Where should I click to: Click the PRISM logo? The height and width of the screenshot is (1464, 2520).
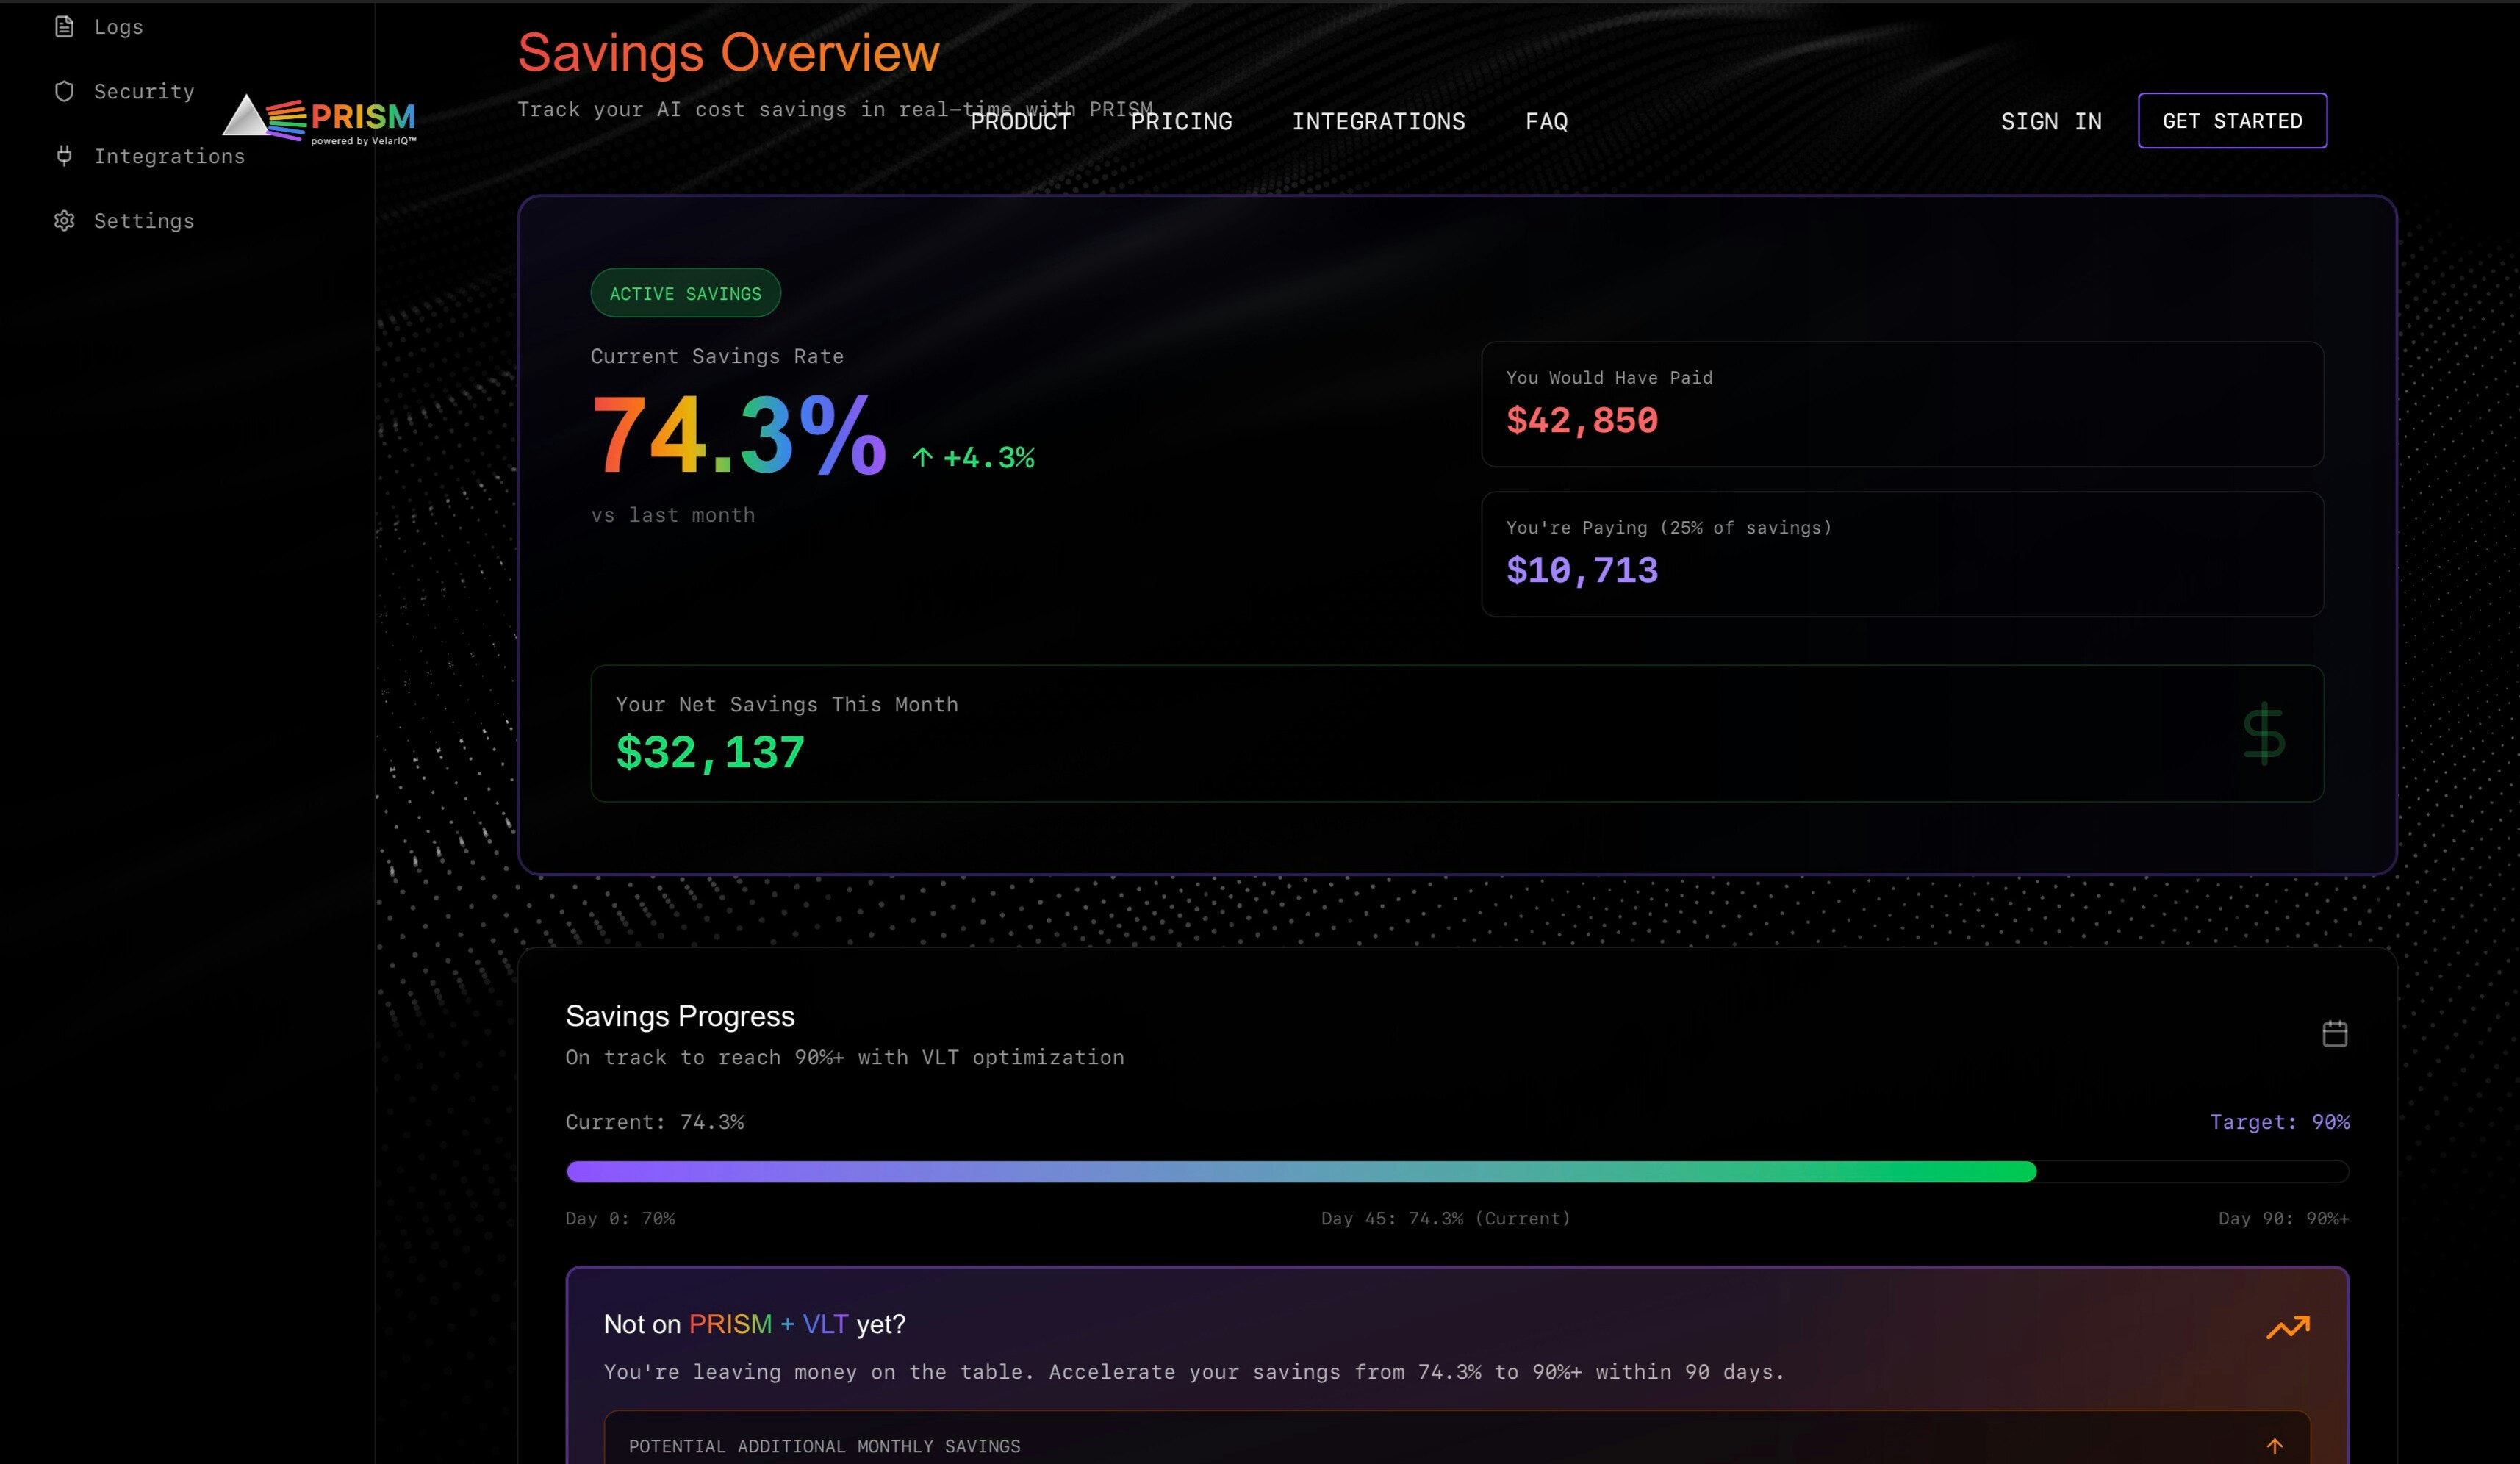[x=320, y=120]
